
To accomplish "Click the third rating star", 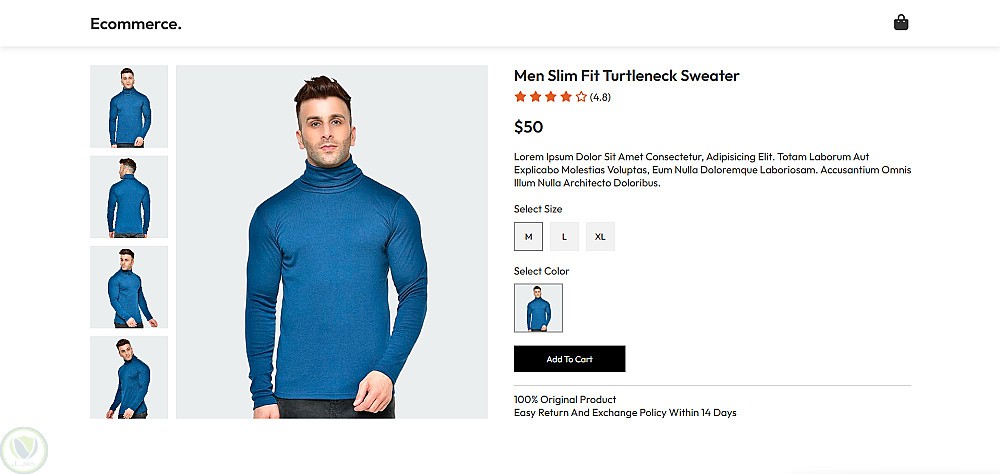I will click(550, 97).
